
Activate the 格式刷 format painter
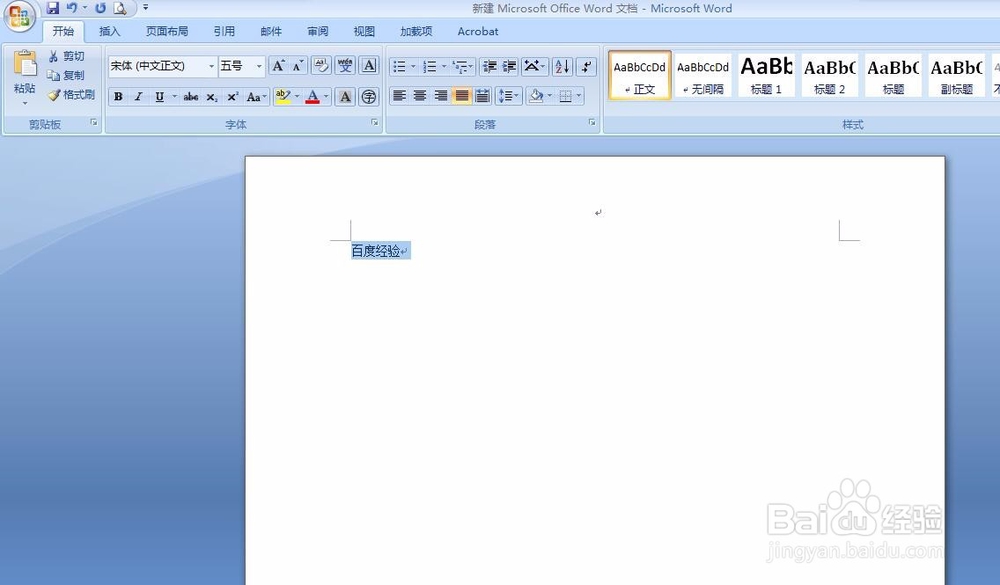(x=71, y=94)
